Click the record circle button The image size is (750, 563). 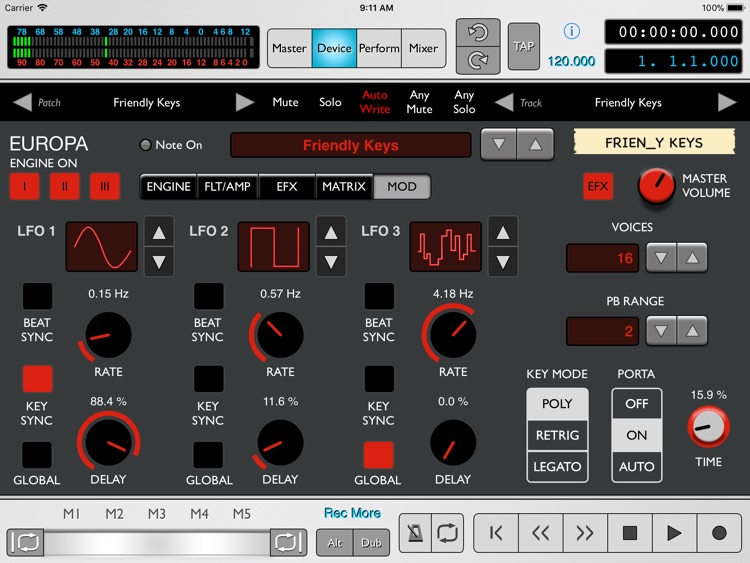tap(719, 533)
